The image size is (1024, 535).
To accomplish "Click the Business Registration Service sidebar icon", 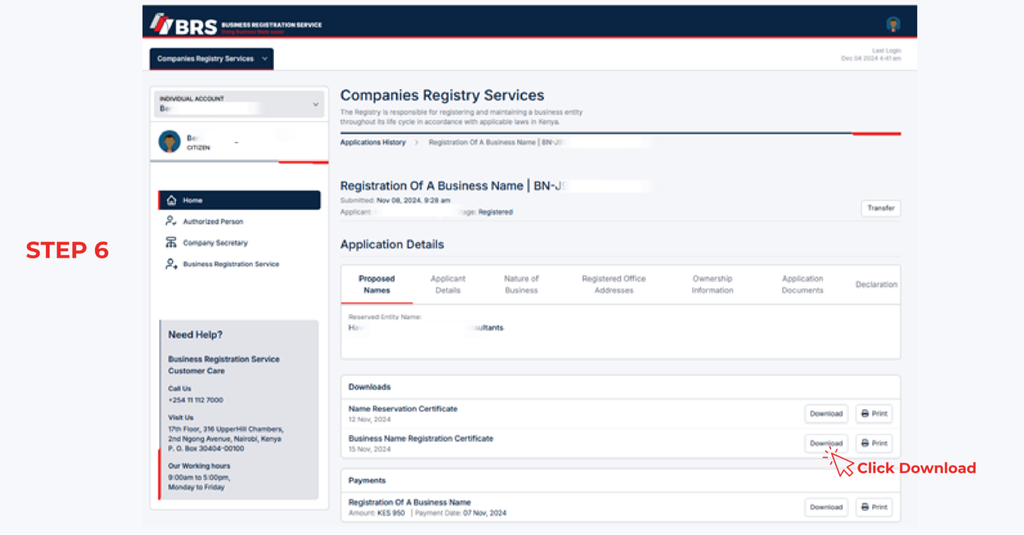I will point(171,264).
